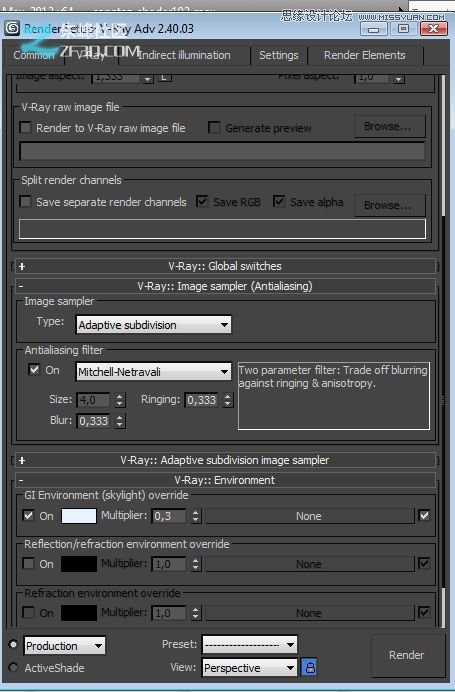Open the Render Elements tab
This screenshot has width=455, height=692.
pyautogui.click(x=365, y=55)
